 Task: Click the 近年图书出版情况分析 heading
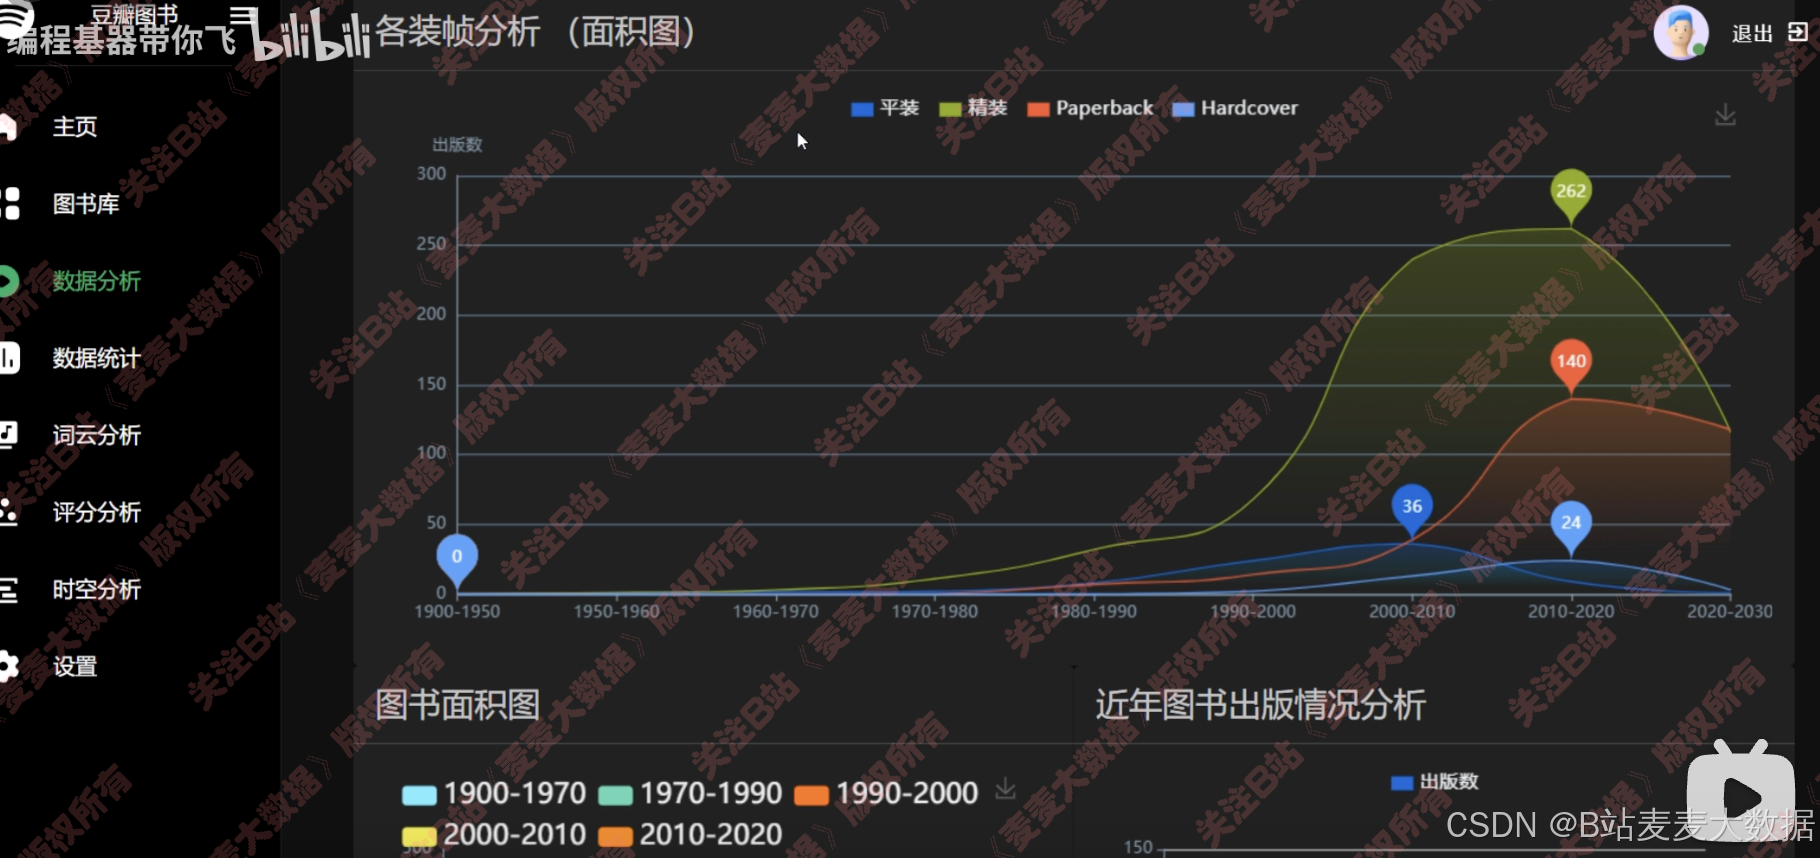click(1260, 705)
